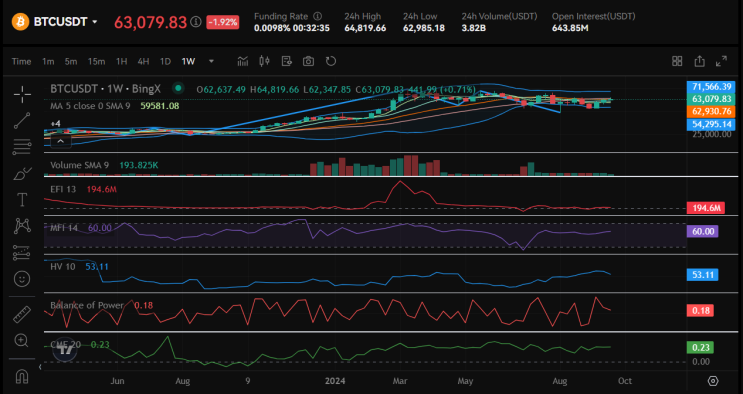This screenshot has height=394, width=743.
Task: Toggle fullscreen chart icon
Action: 721,61
